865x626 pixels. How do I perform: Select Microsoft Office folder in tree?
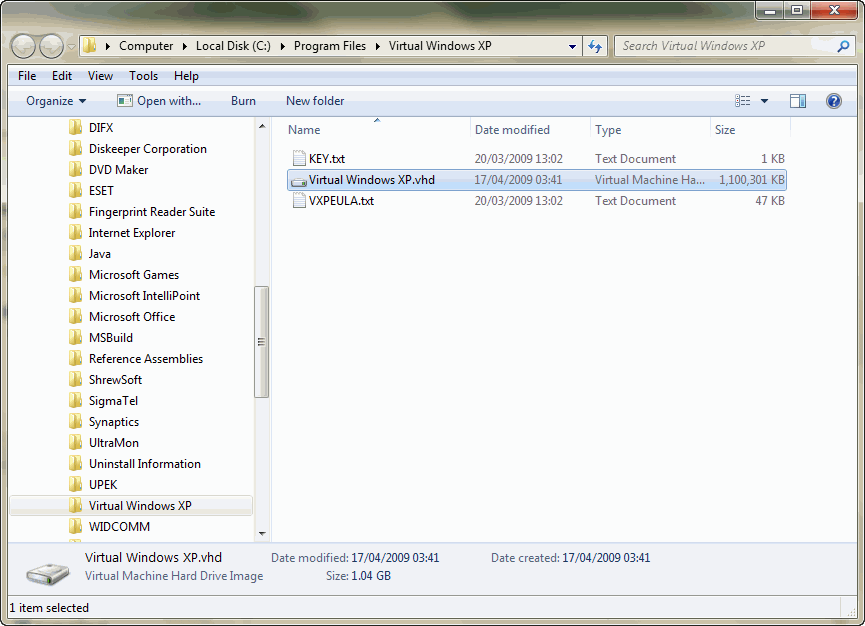[x=131, y=317]
